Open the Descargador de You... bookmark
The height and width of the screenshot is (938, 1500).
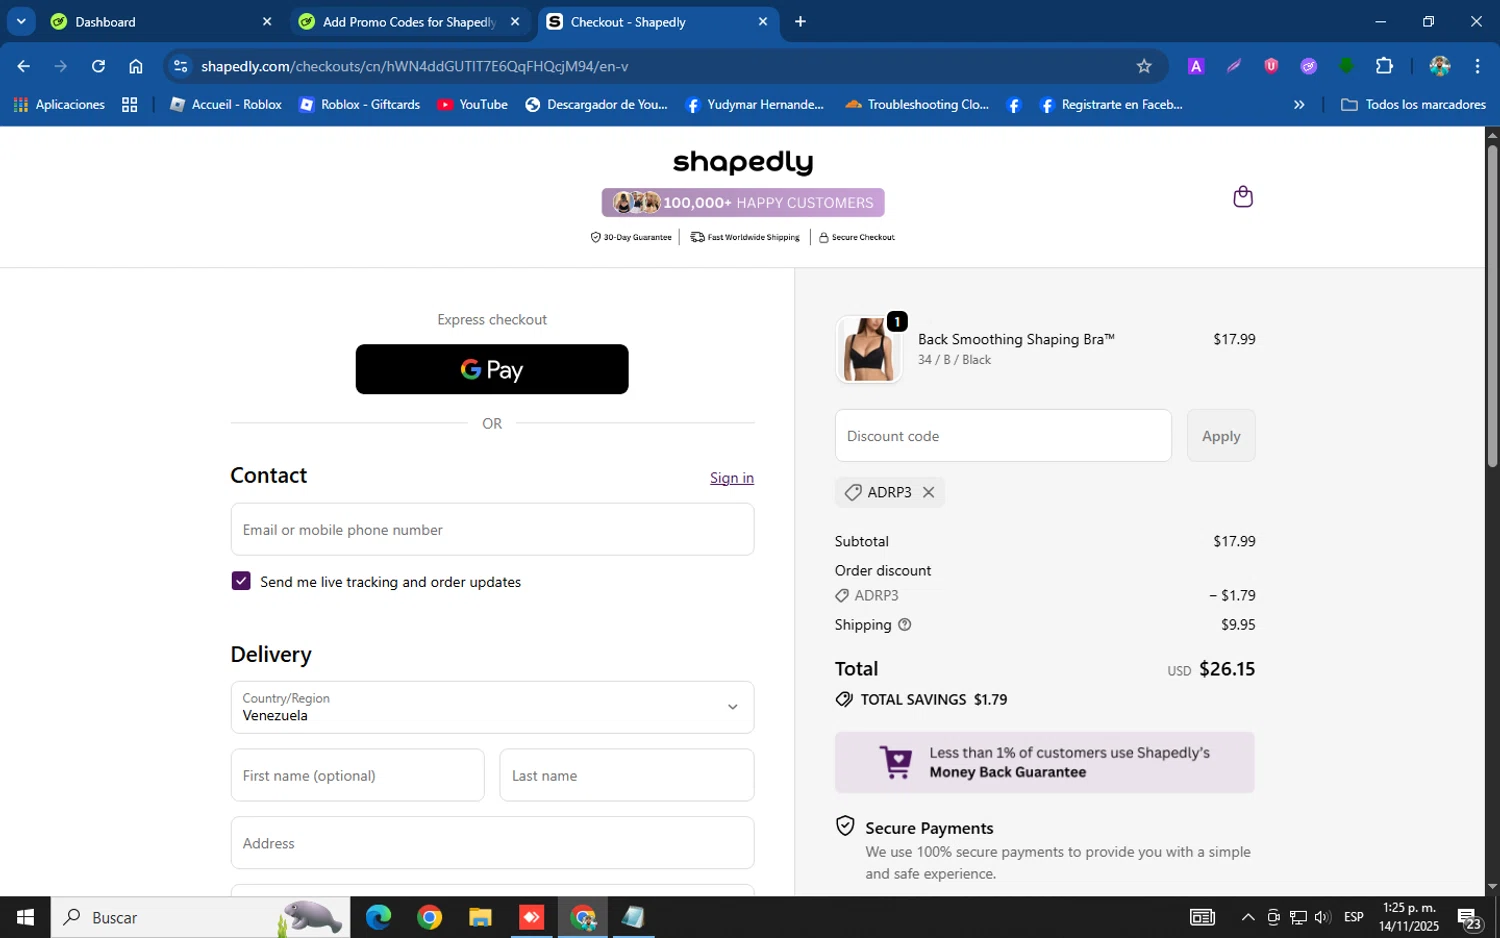(596, 104)
